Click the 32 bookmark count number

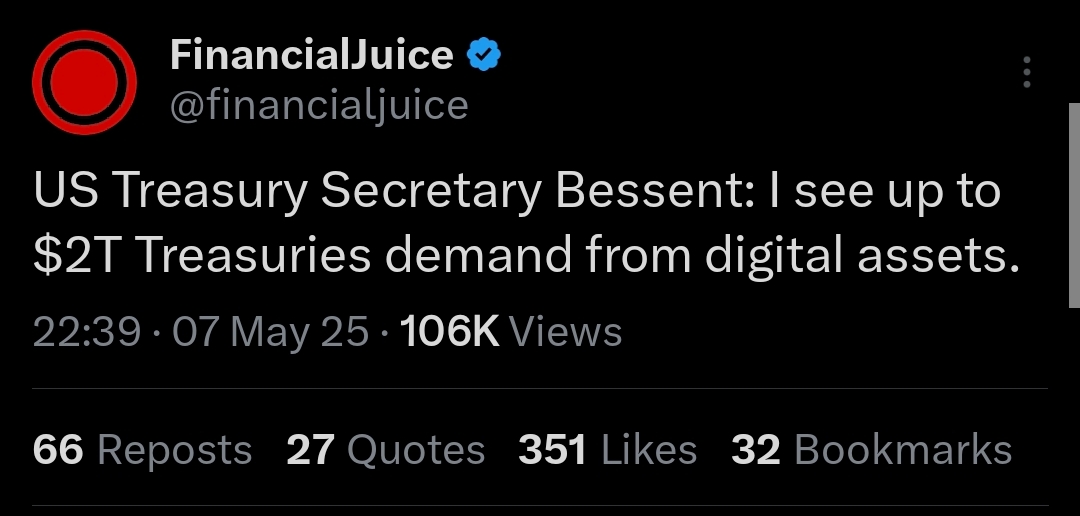tap(756, 450)
